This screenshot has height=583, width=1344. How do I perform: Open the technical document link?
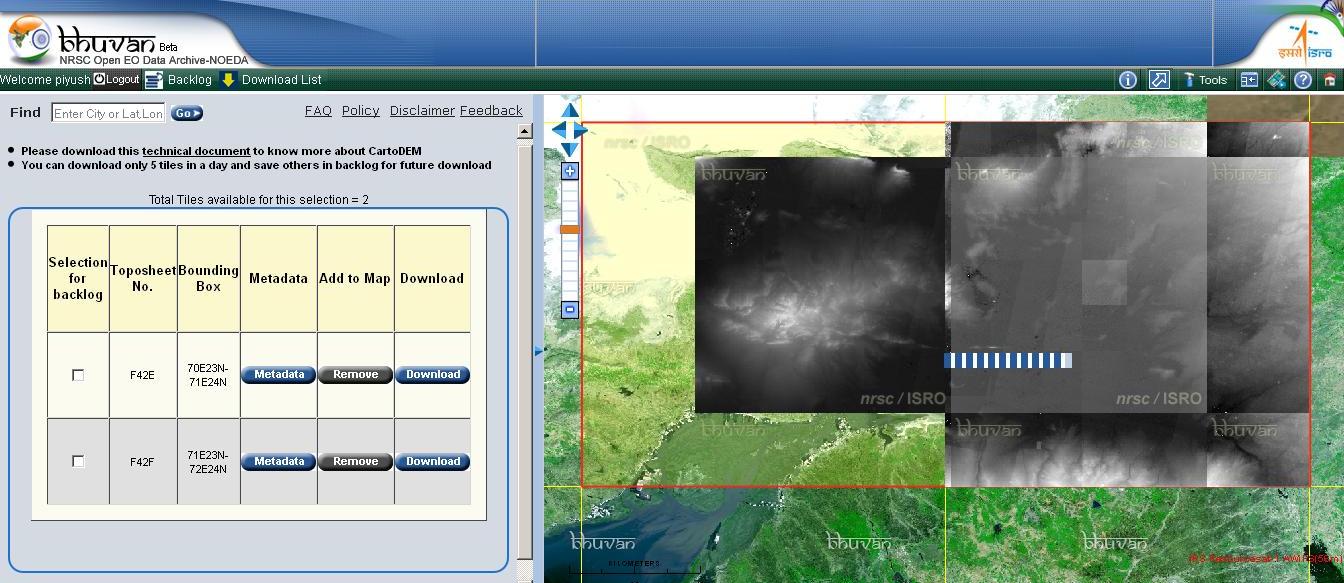pyautogui.click(x=196, y=151)
